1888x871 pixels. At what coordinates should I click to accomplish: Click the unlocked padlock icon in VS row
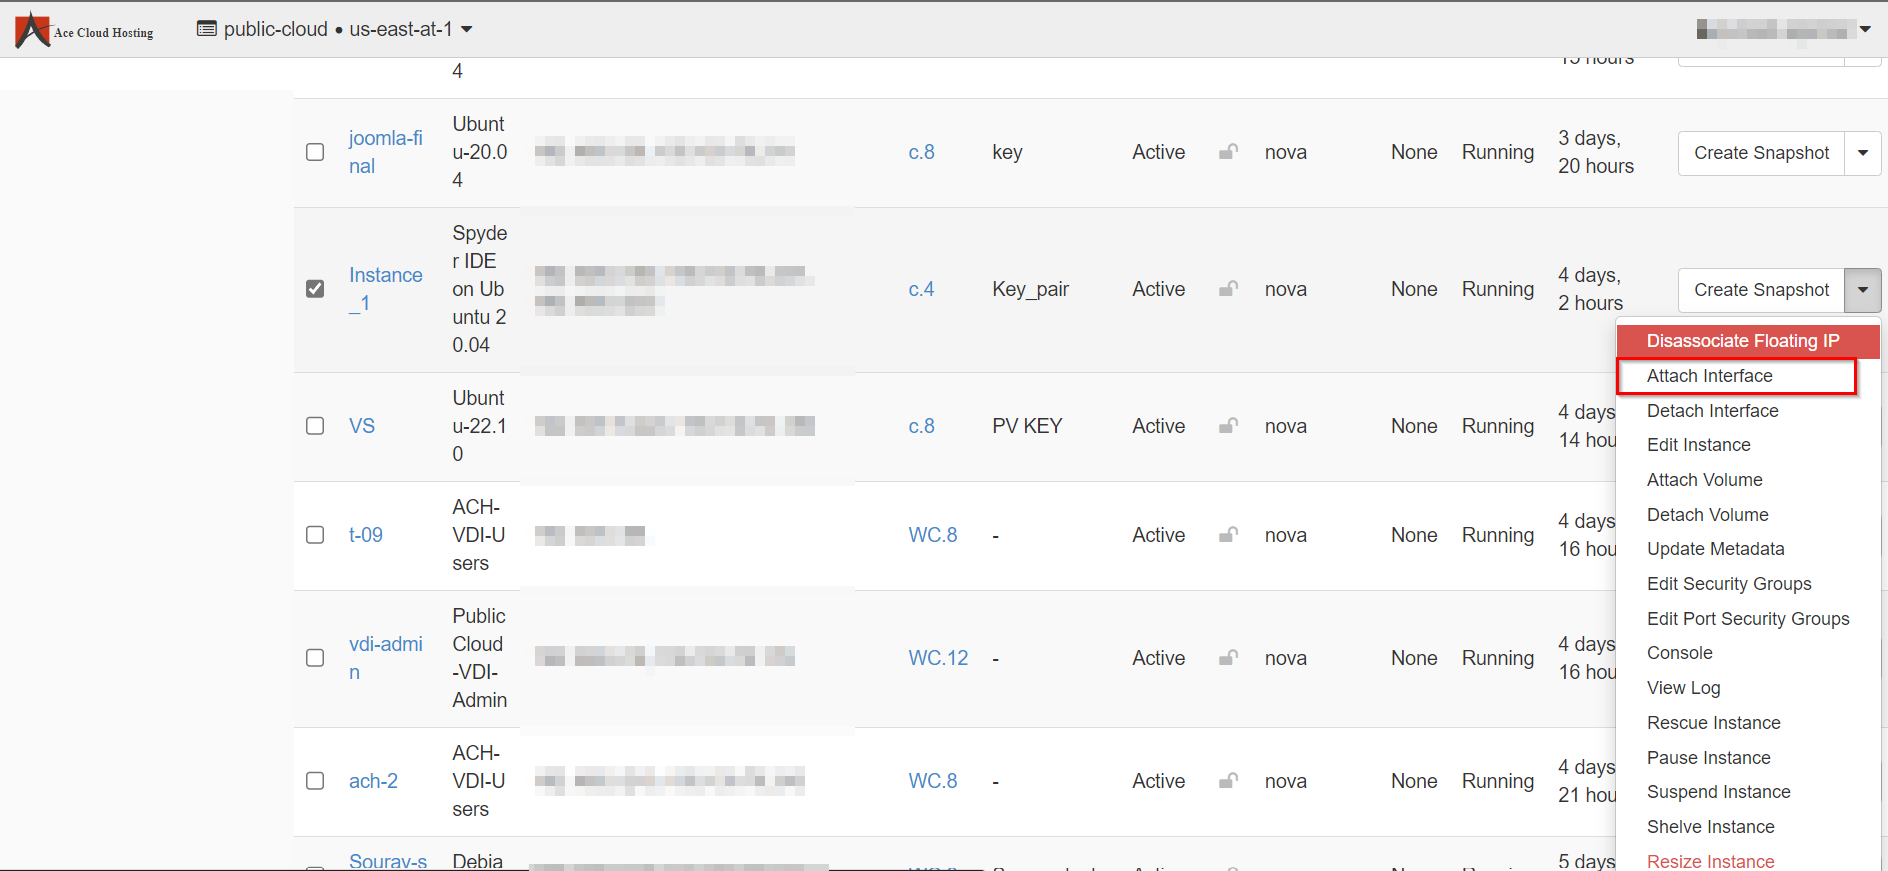pos(1228,426)
